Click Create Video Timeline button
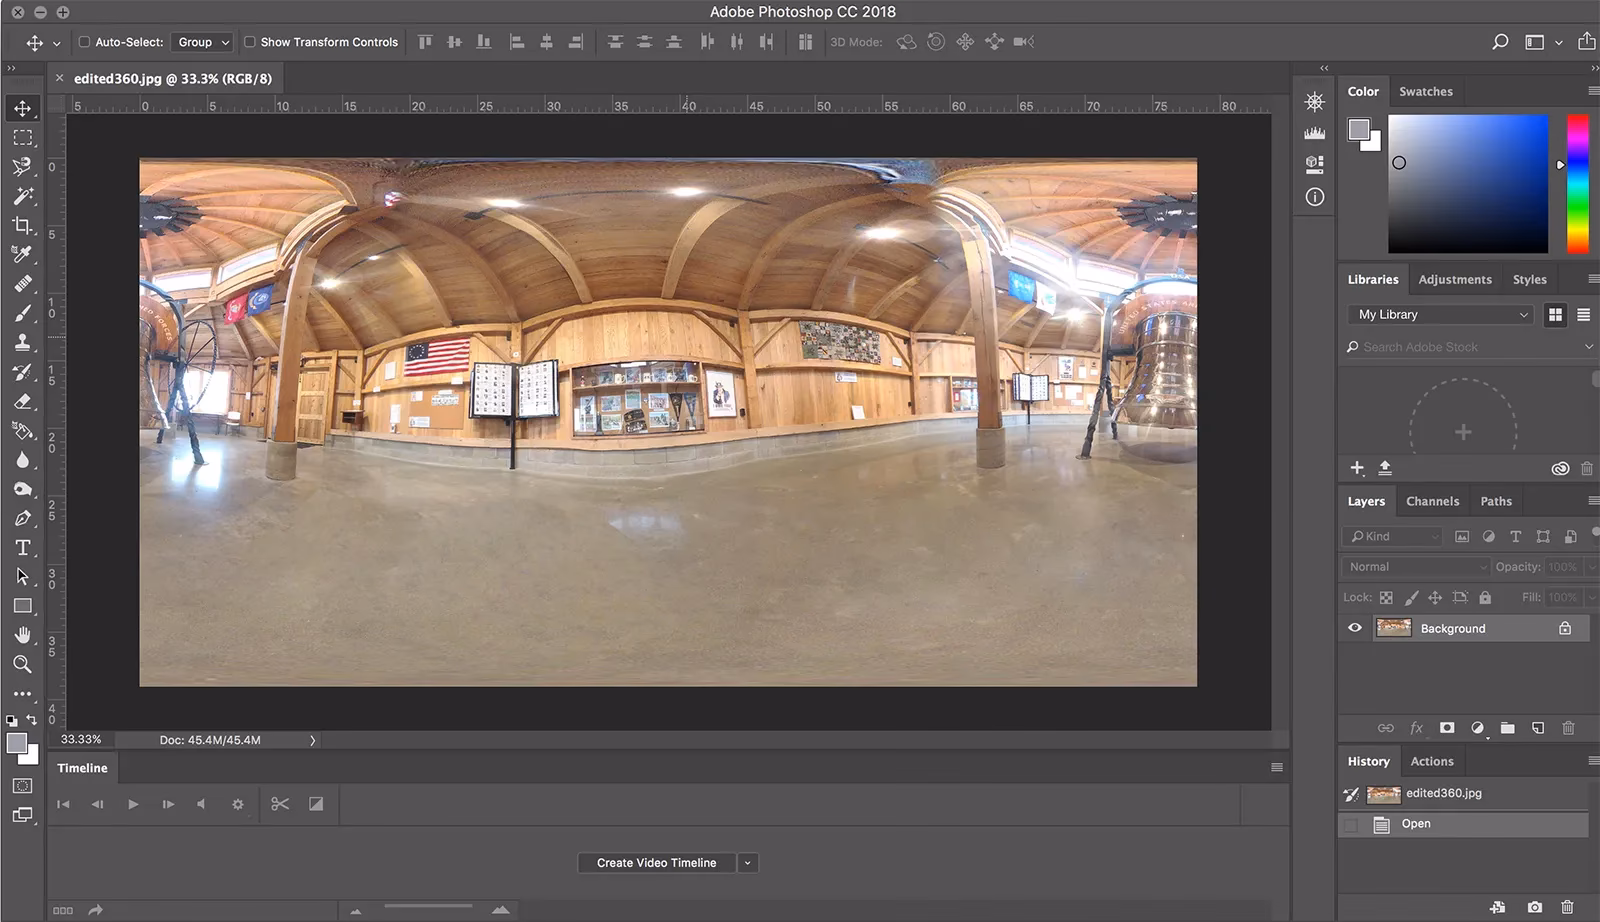 tap(656, 862)
